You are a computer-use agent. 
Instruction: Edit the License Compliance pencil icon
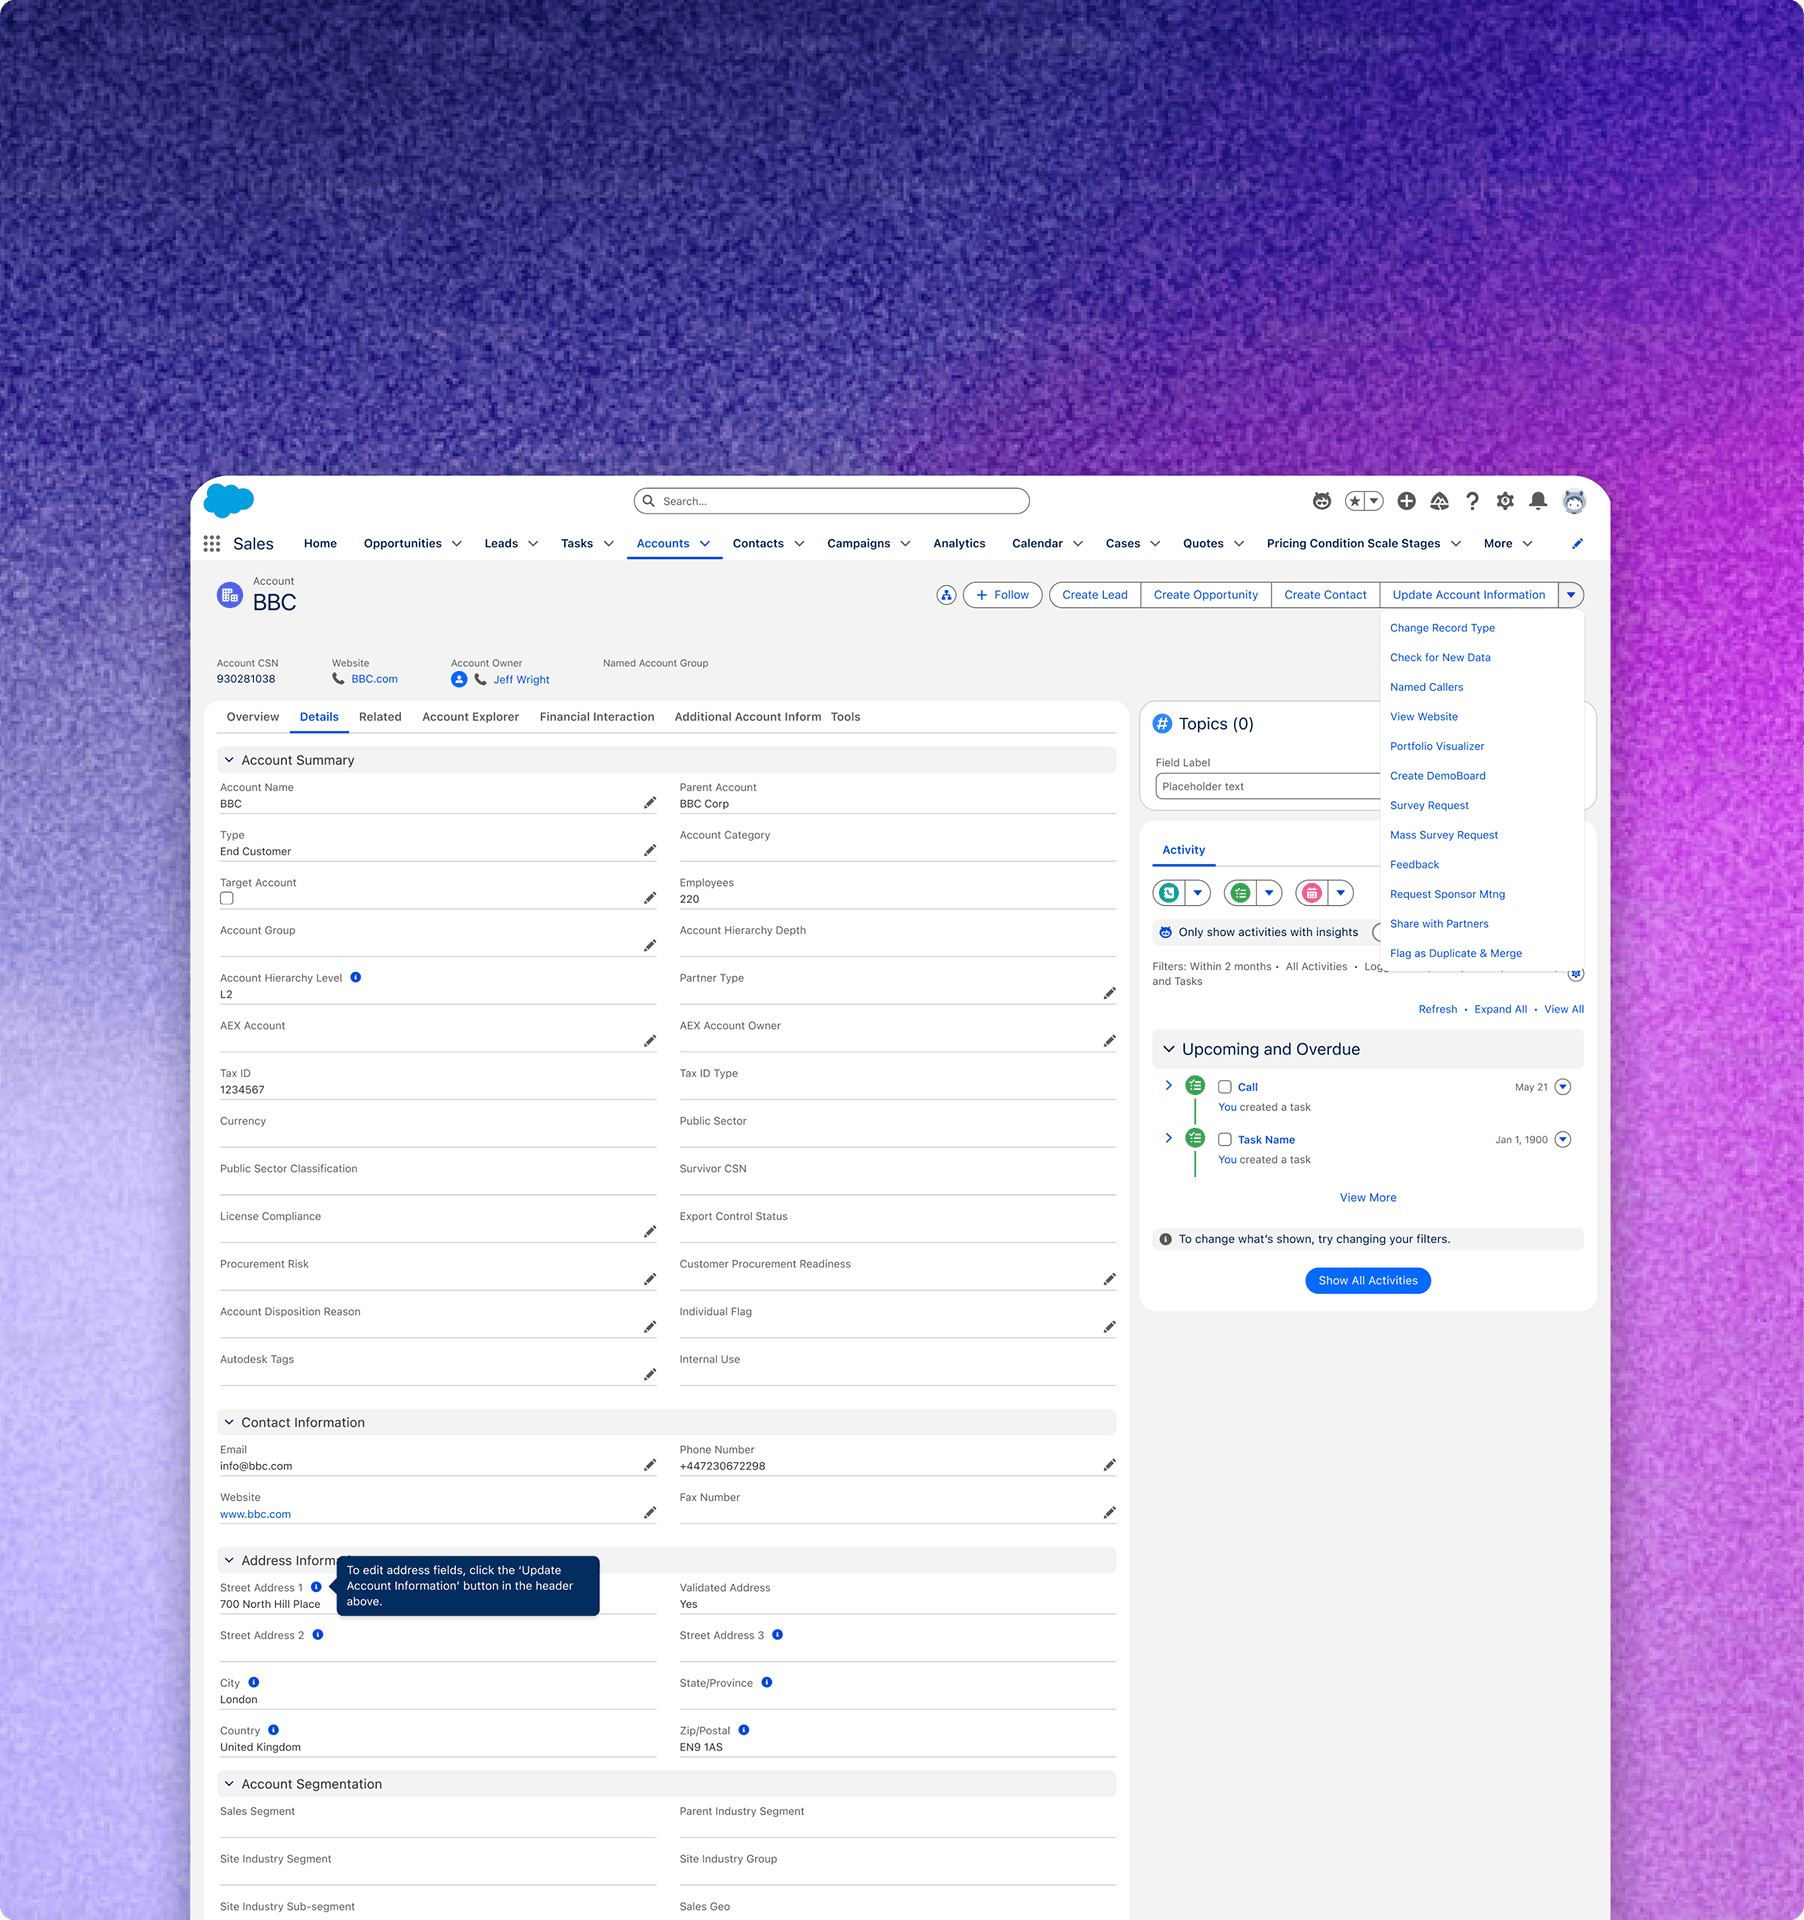tap(650, 1231)
